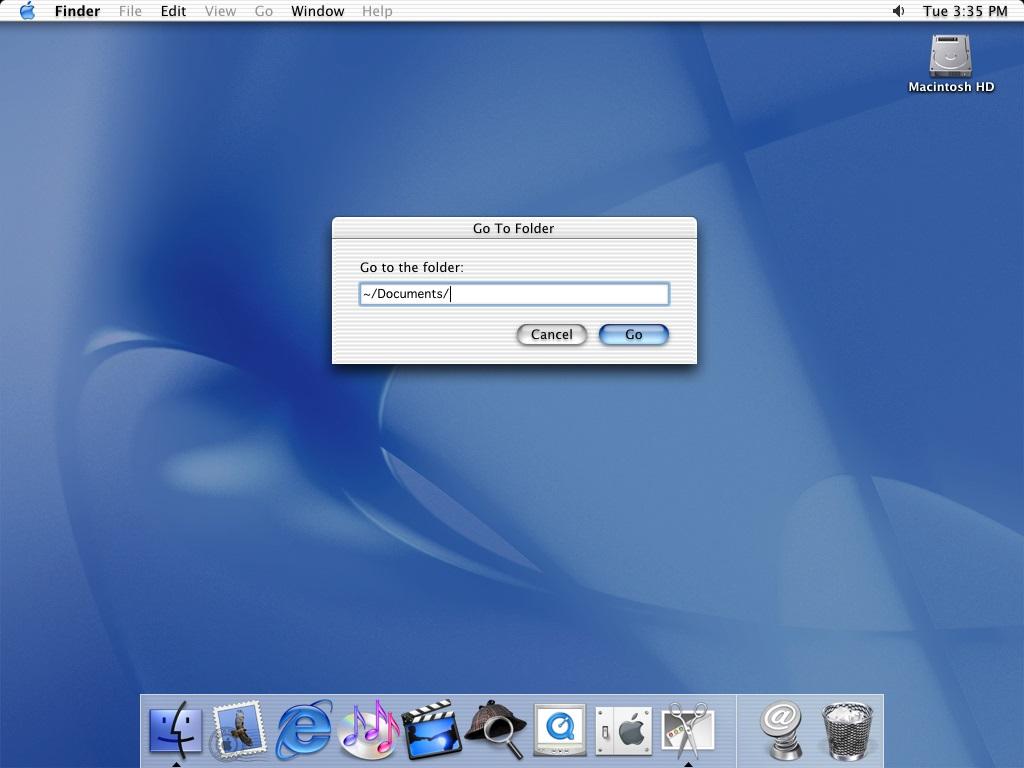Click the scissors Grab icon in Dock
Screen dimensions: 1024x768
pos(688,730)
